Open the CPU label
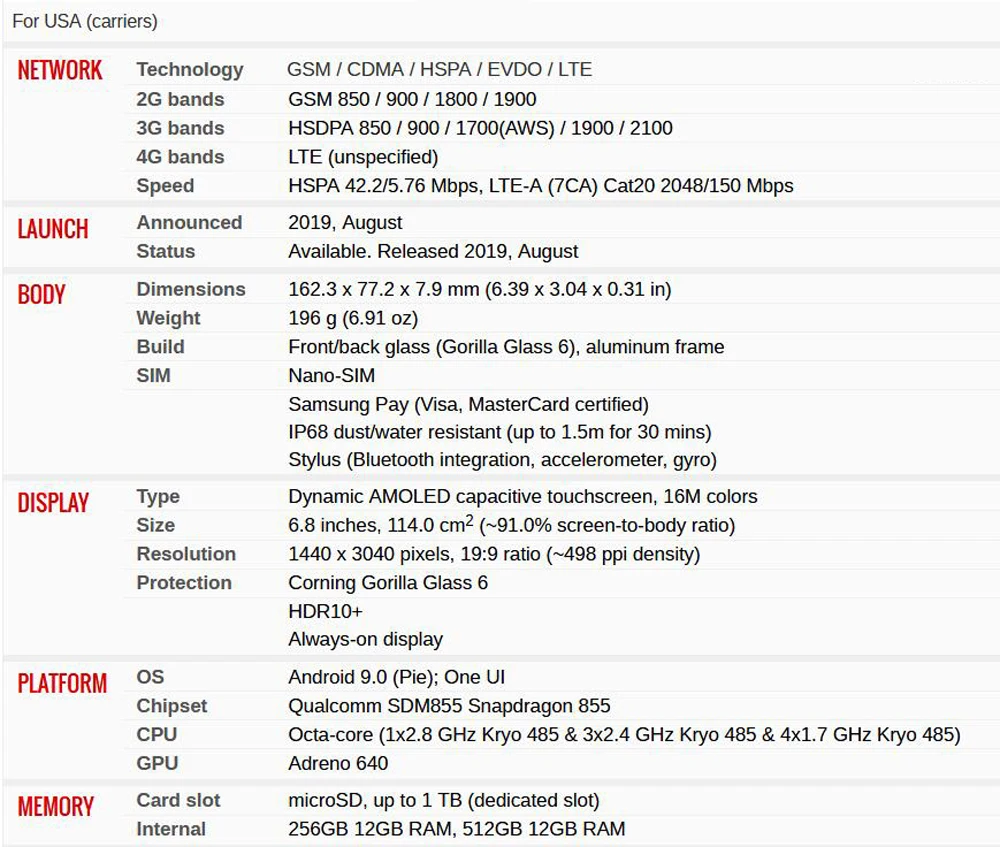The height and width of the screenshot is (847, 1000). tap(157, 735)
